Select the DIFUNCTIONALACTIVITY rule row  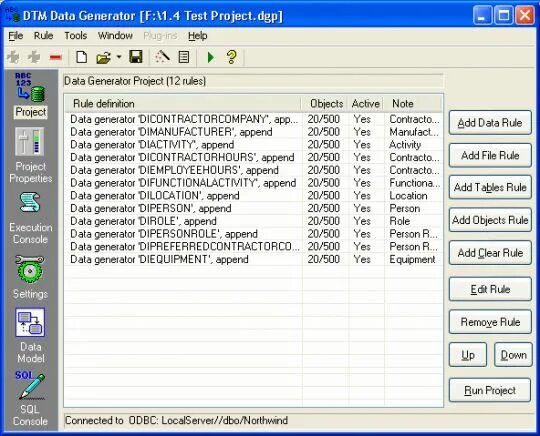point(253,183)
